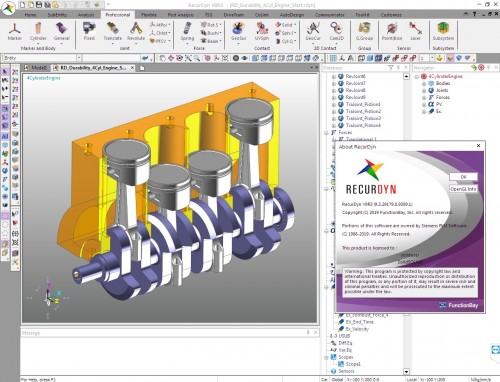Pick the Spring force tool

pyautogui.click(x=187, y=31)
